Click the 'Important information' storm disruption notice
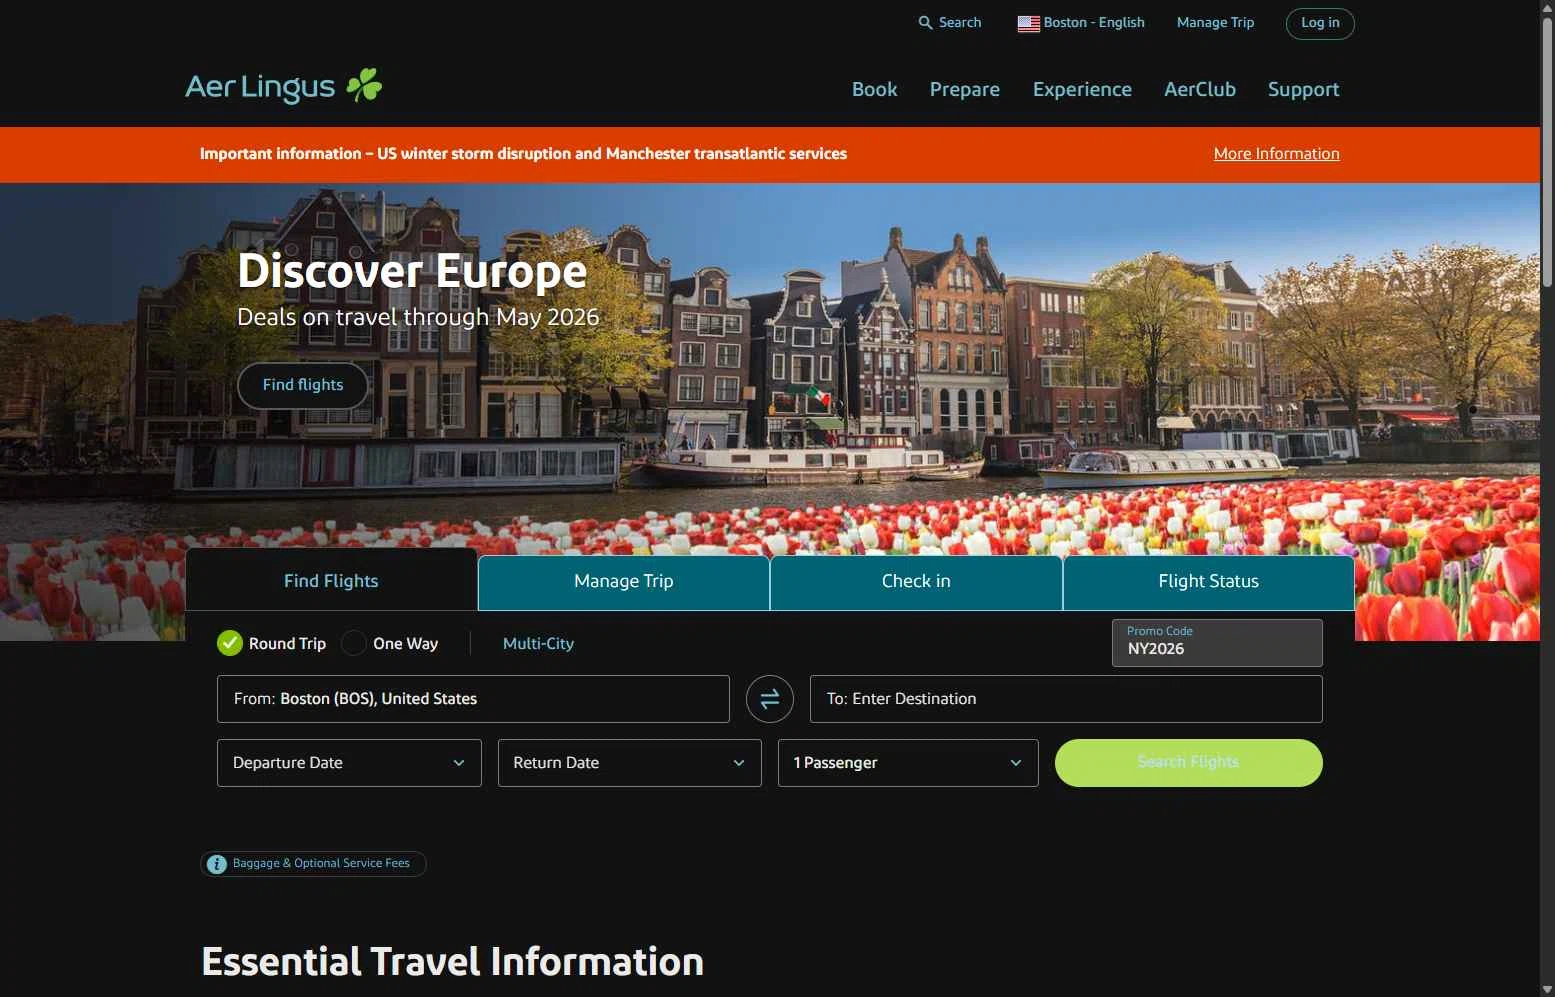Viewport: 1555px width, 997px height. coord(523,154)
